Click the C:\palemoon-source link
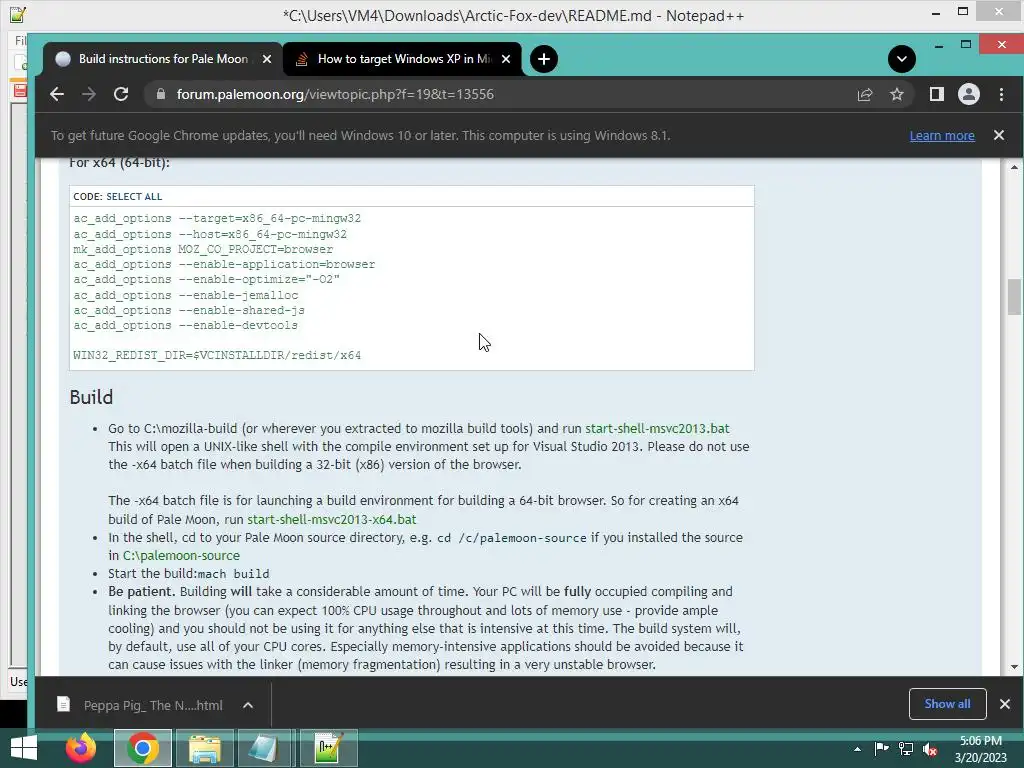The image size is (1024, 768). click(181, 555)
